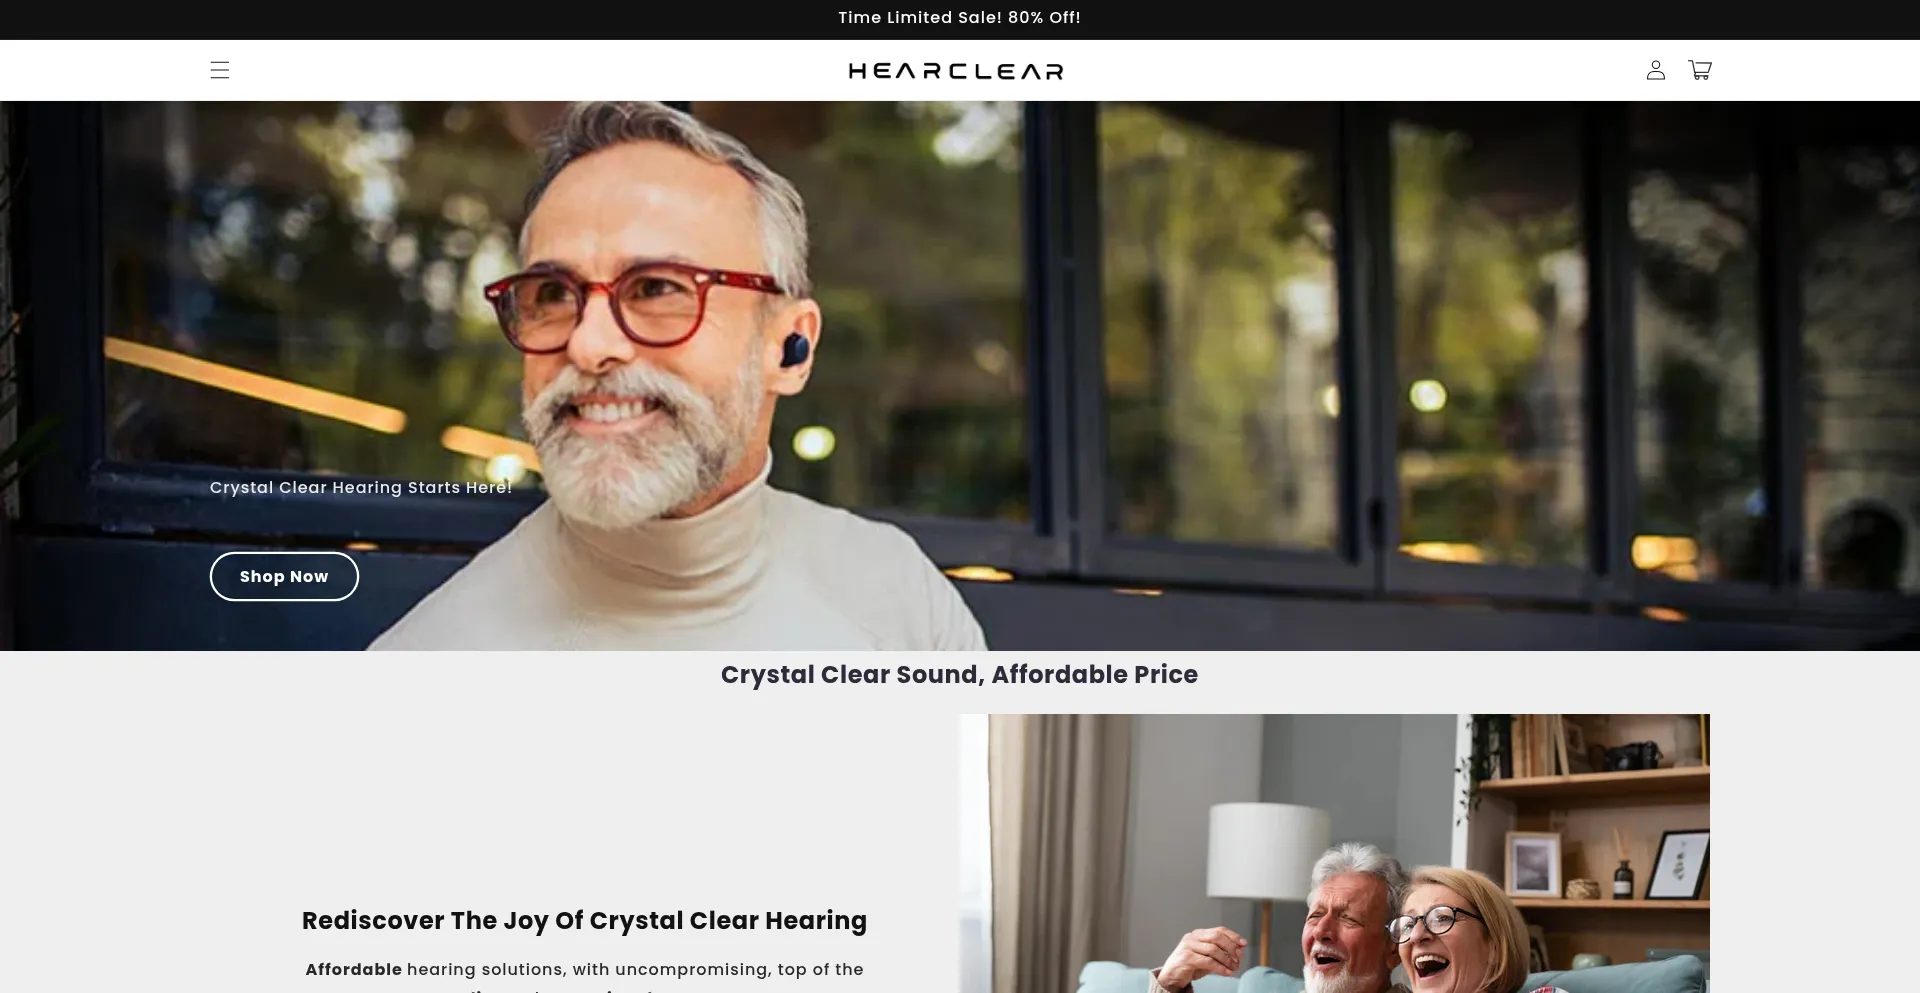1920x993 pixels.
Task: Click the Shop Now button
Action: (x=284, y=576)
